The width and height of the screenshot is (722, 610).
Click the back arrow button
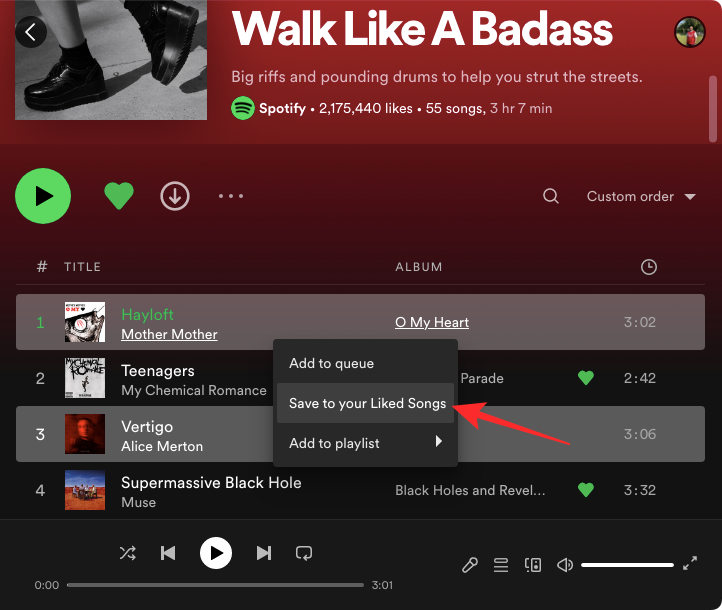[x=31, y=32]
